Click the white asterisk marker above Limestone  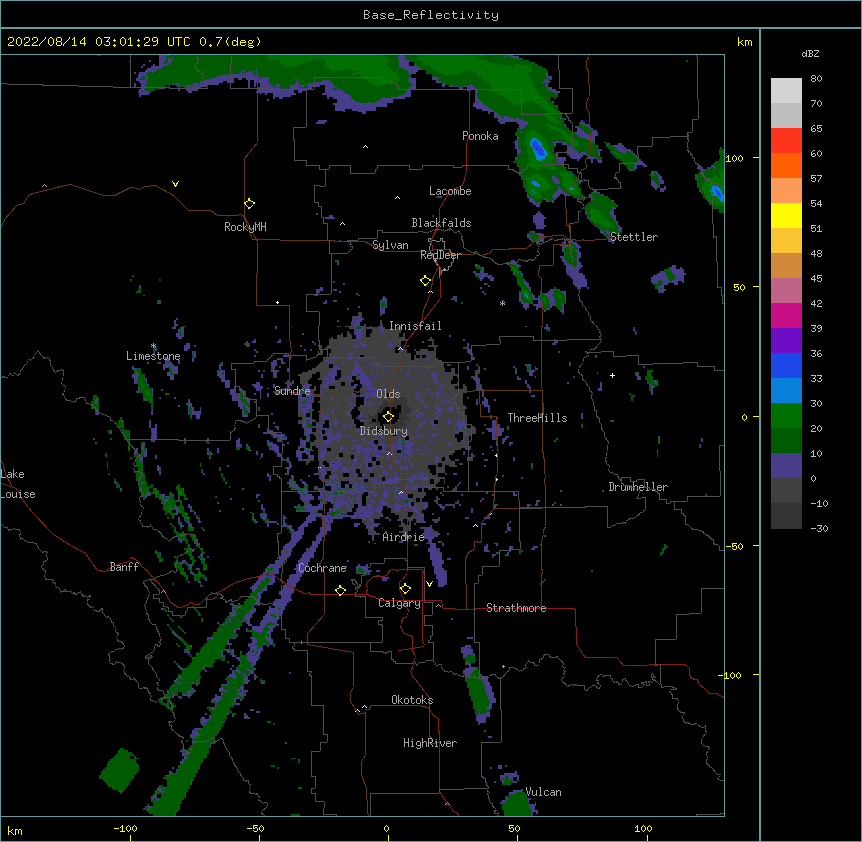[154, 346]
